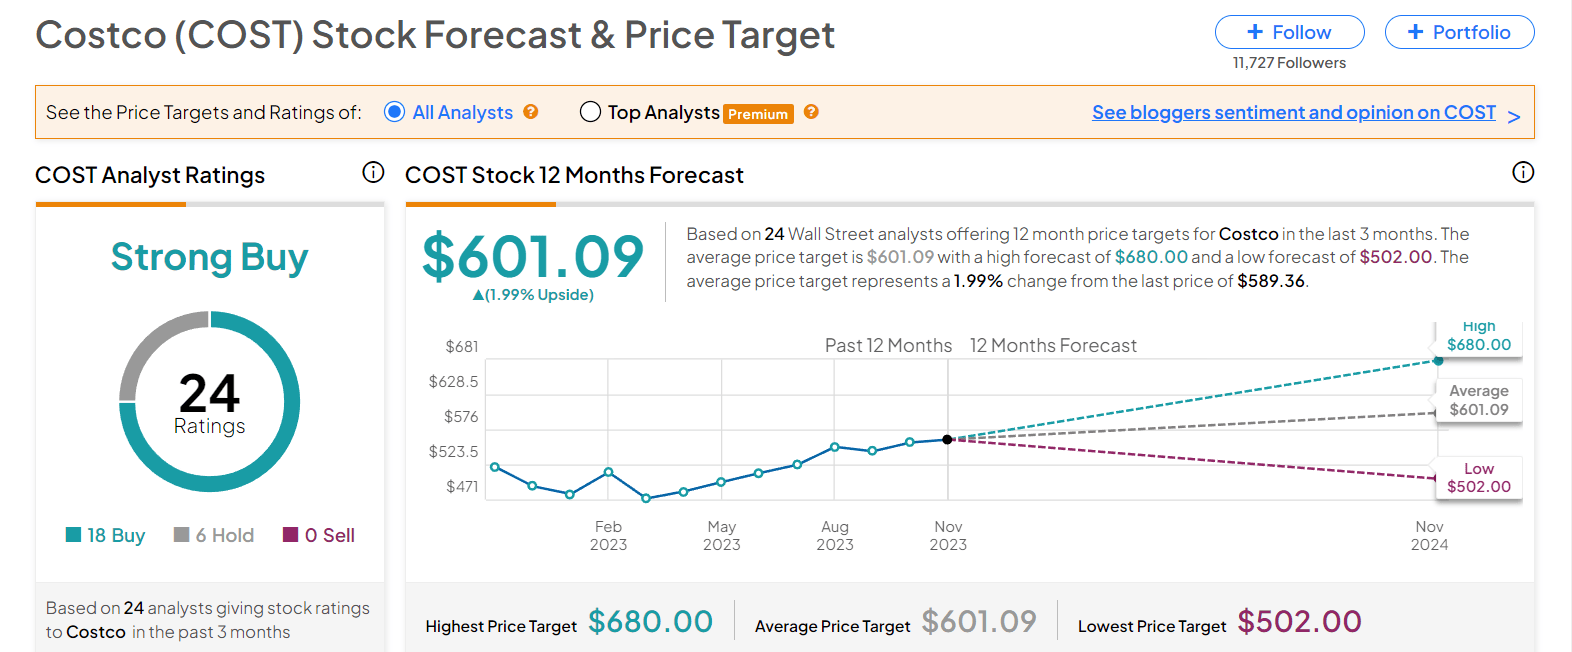The height and width of the screenshot is (652, 1572).
Task: Click the green upside triangle under $601.09
Action: (478, 295)
